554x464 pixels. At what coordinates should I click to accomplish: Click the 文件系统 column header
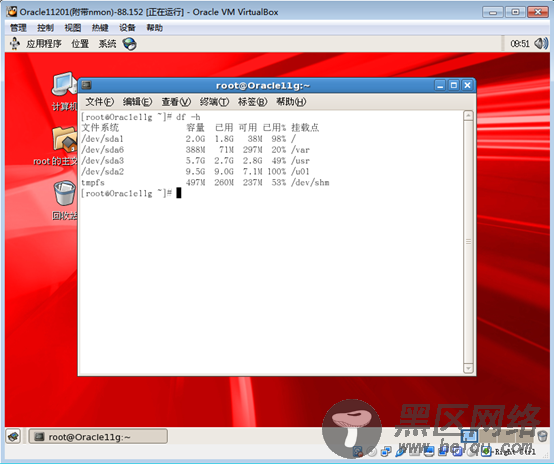(100, 128)
